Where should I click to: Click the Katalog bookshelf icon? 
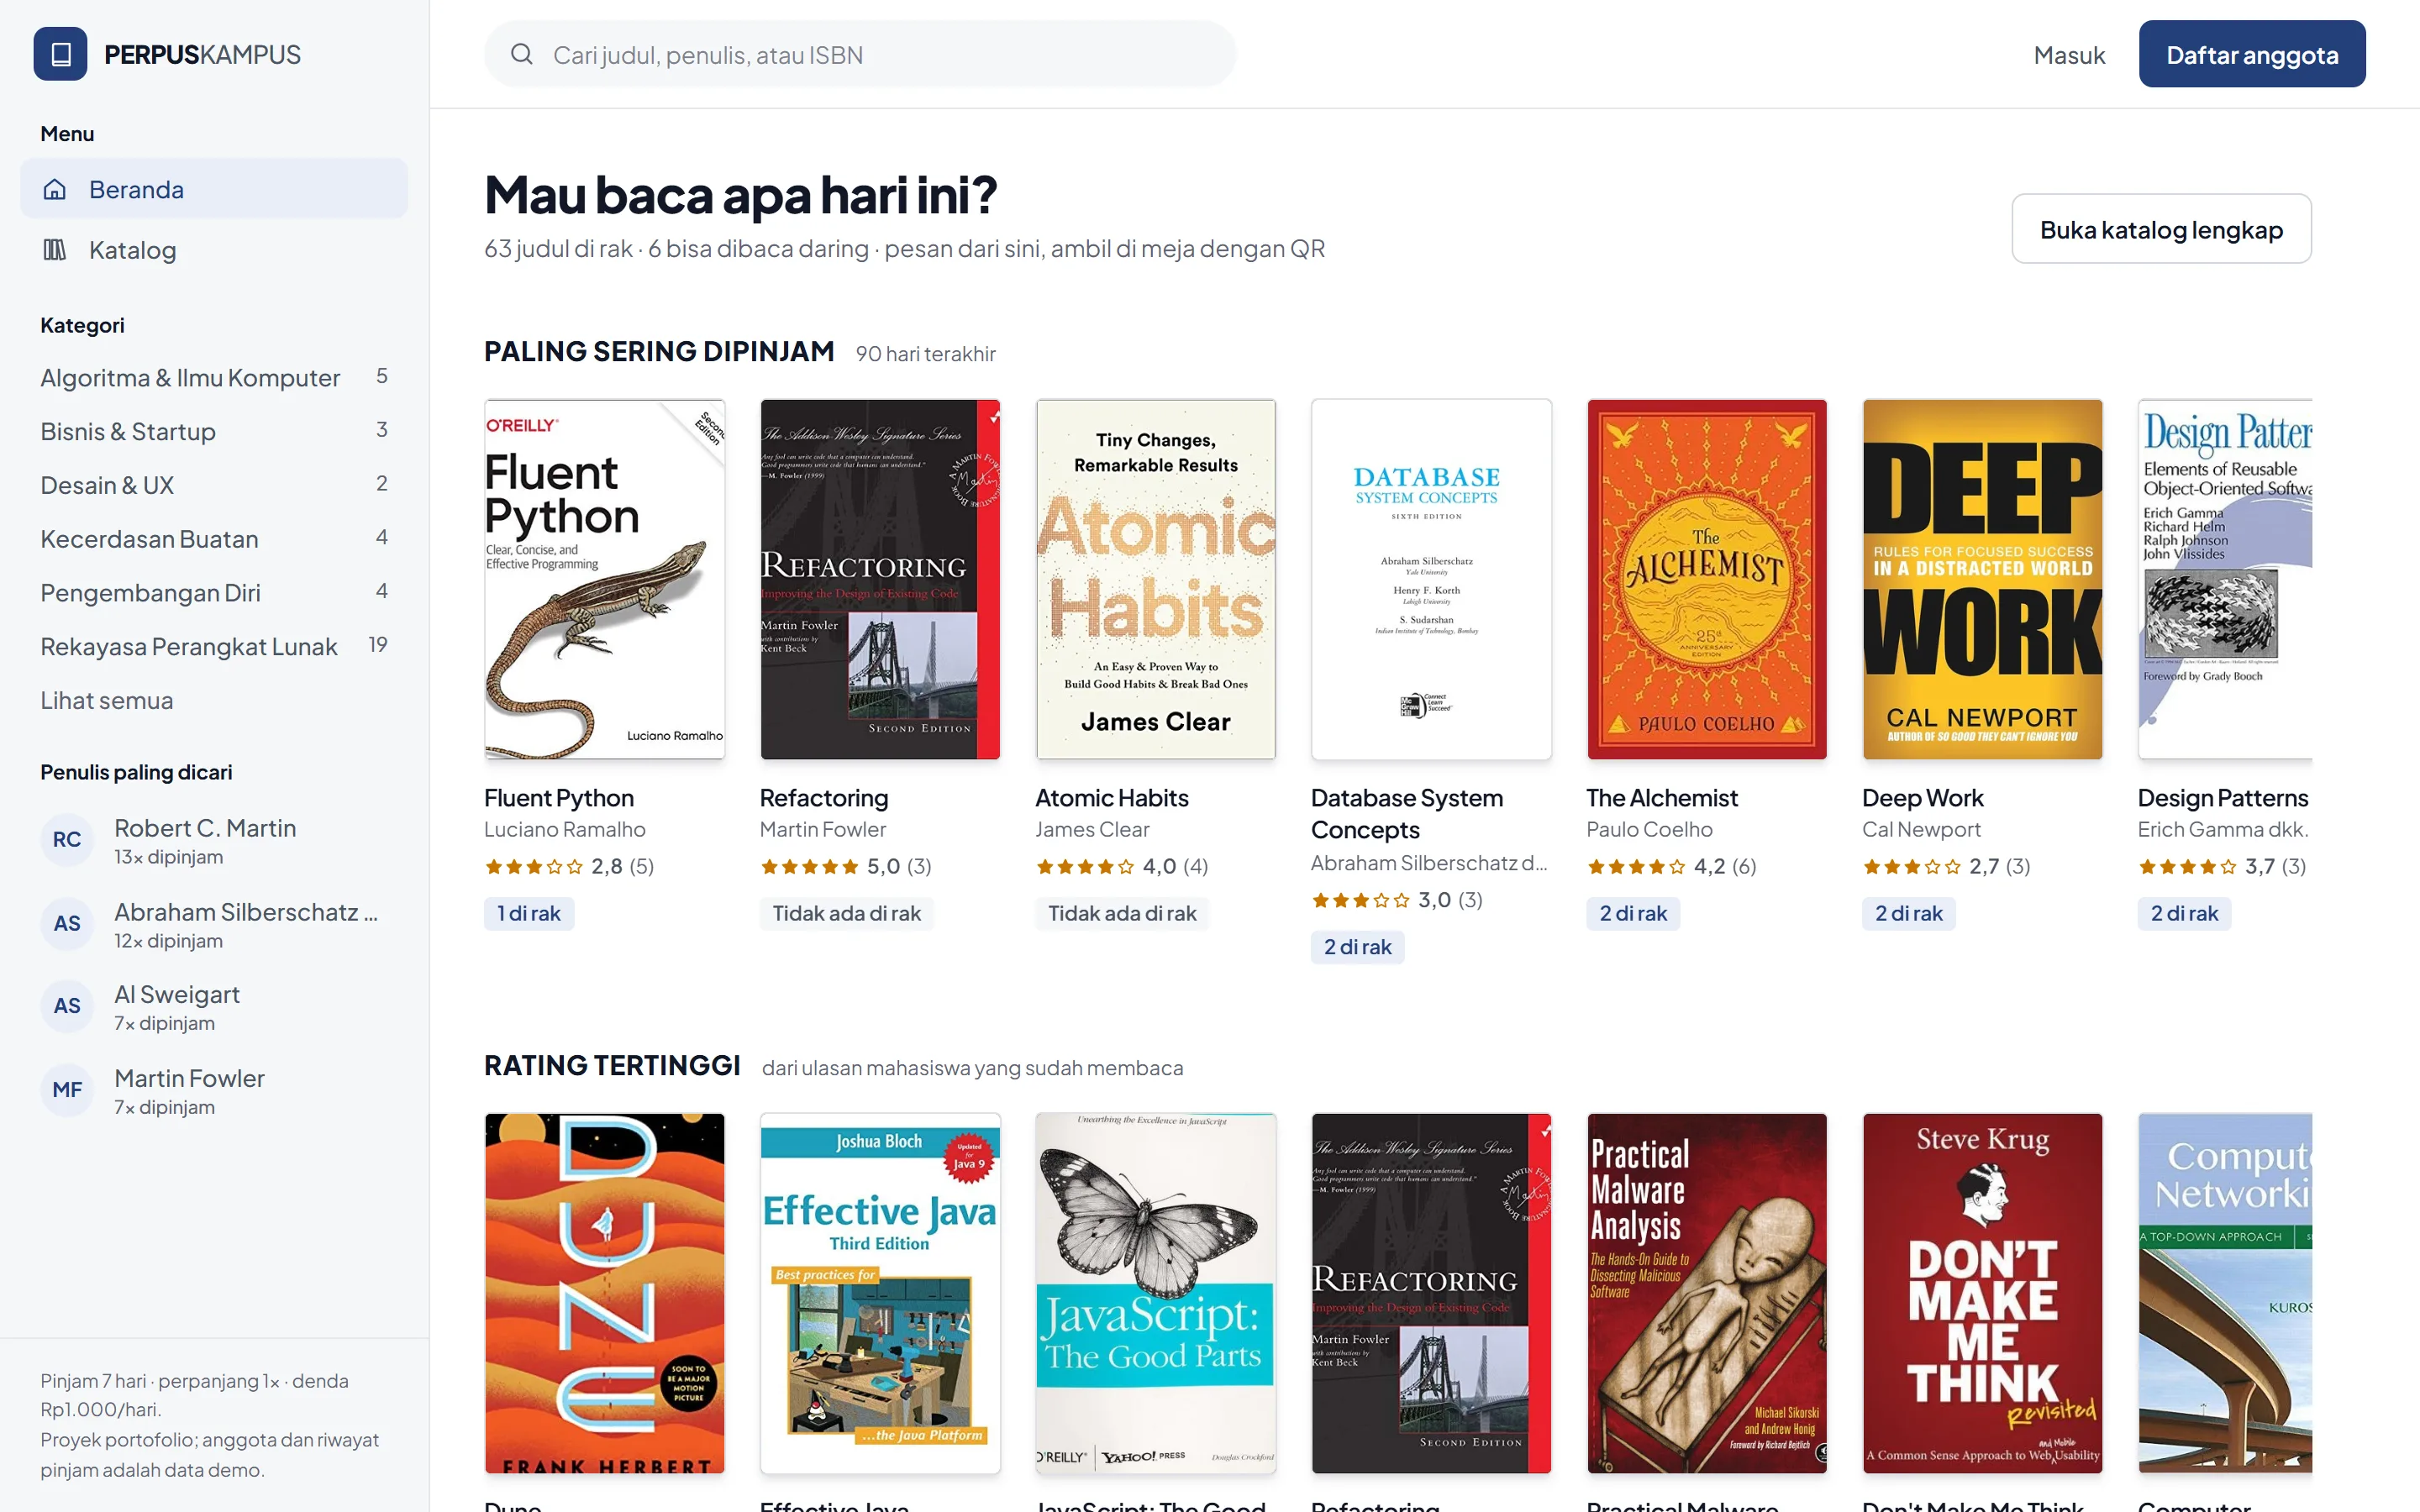(x=55, y=250)
